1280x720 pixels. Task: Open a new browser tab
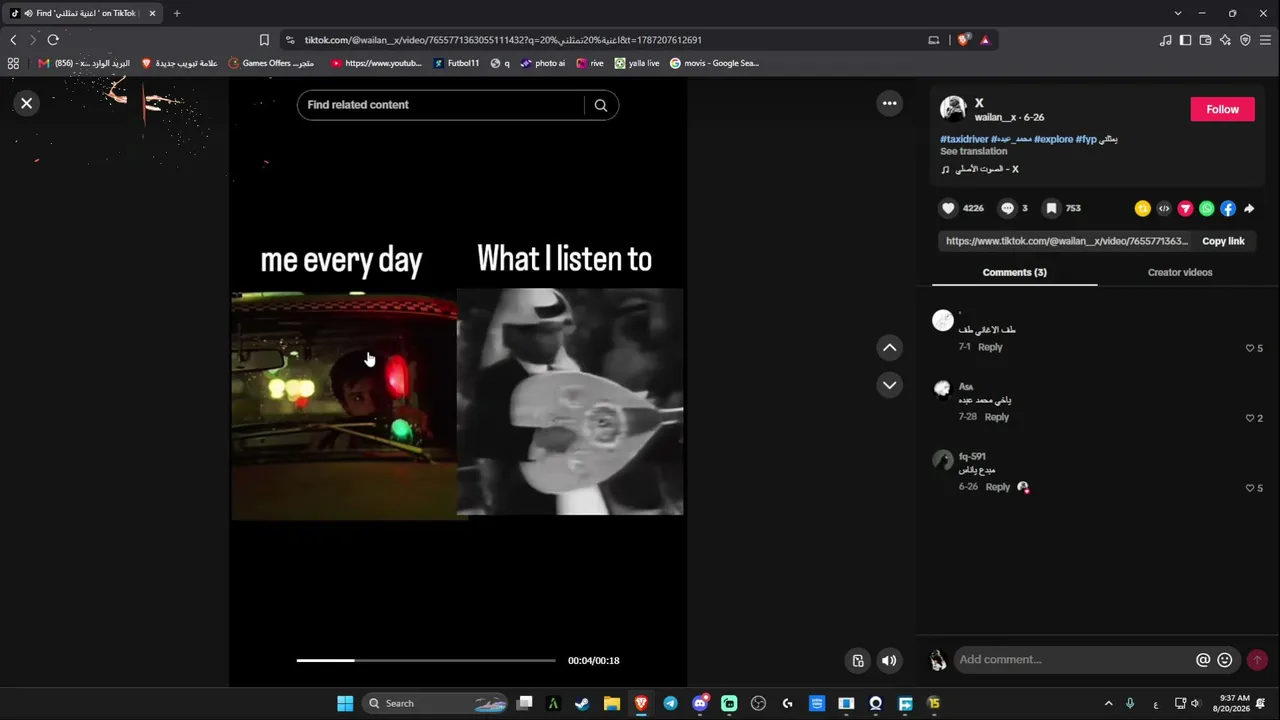[177, 13]
